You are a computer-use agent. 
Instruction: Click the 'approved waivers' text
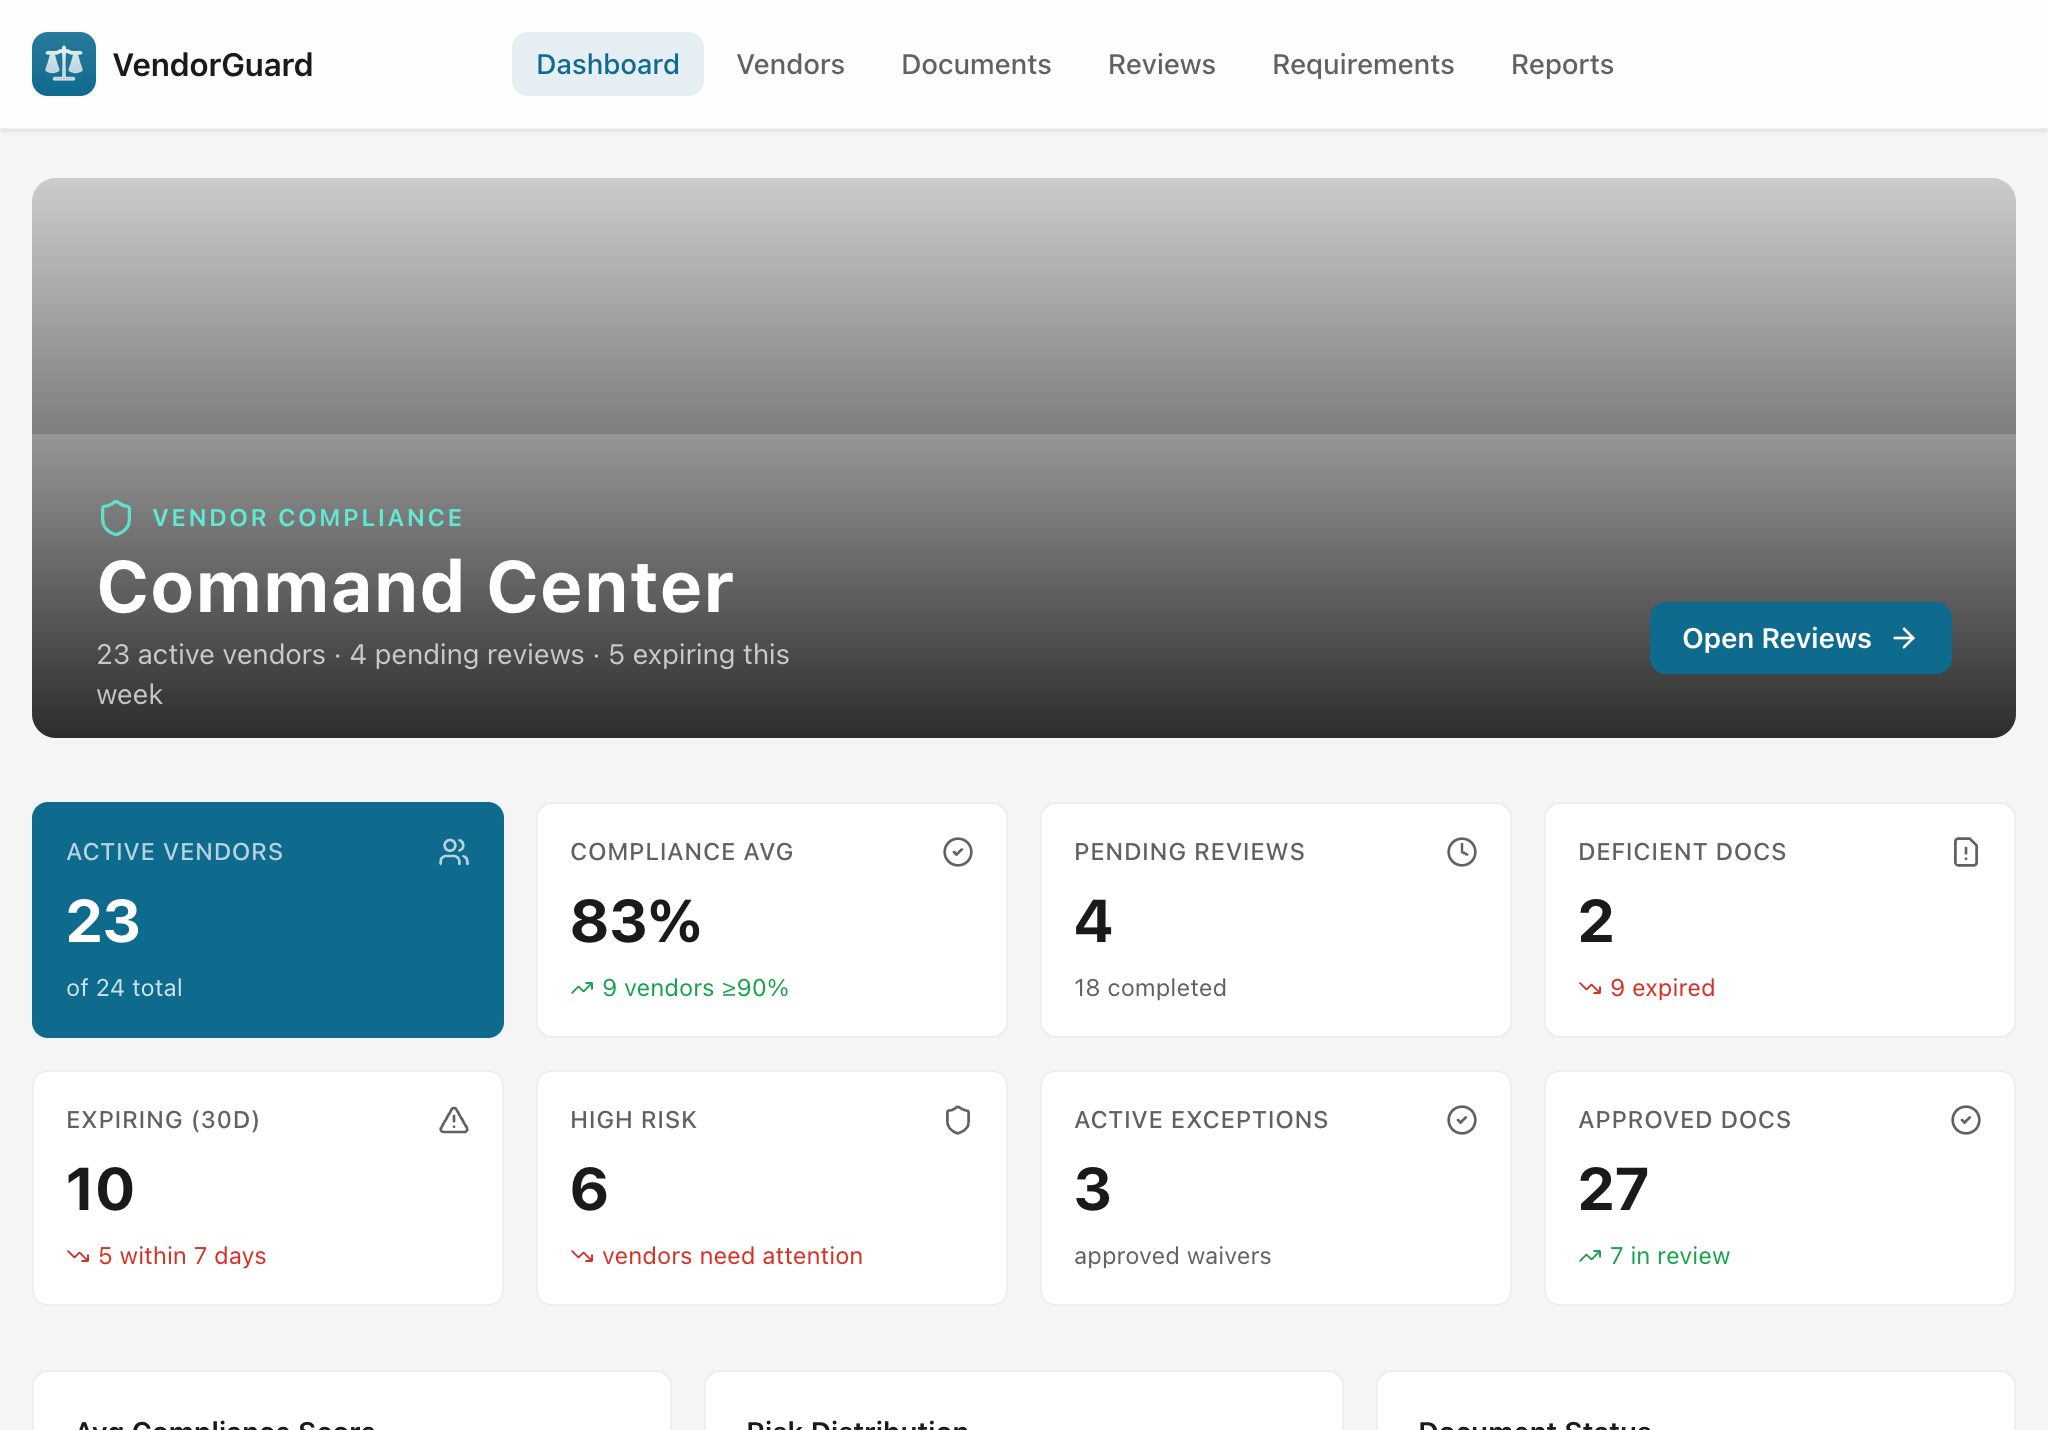pos(1173,1256)
